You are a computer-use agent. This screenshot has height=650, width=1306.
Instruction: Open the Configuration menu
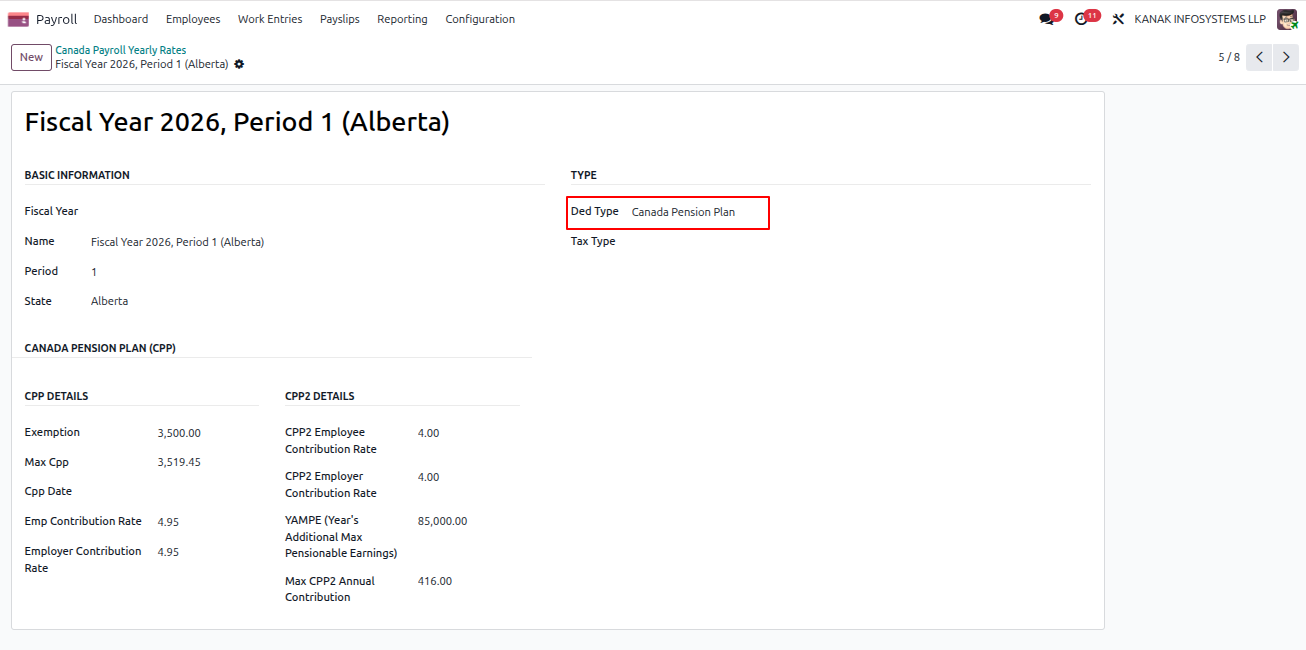480,19
